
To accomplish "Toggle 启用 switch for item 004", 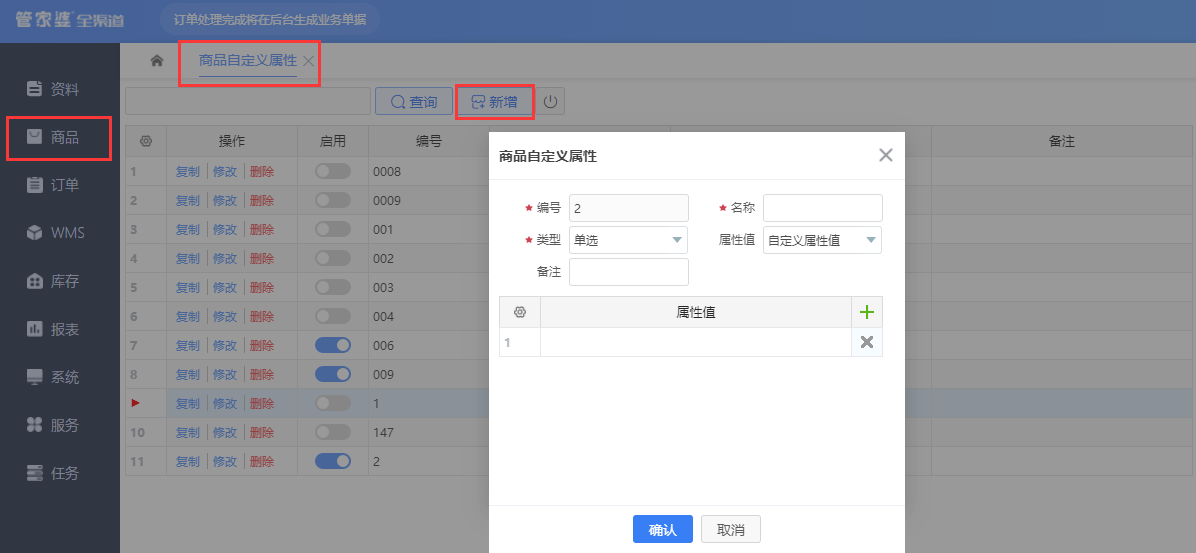I will pyautogui.click(x=333, y=317).
